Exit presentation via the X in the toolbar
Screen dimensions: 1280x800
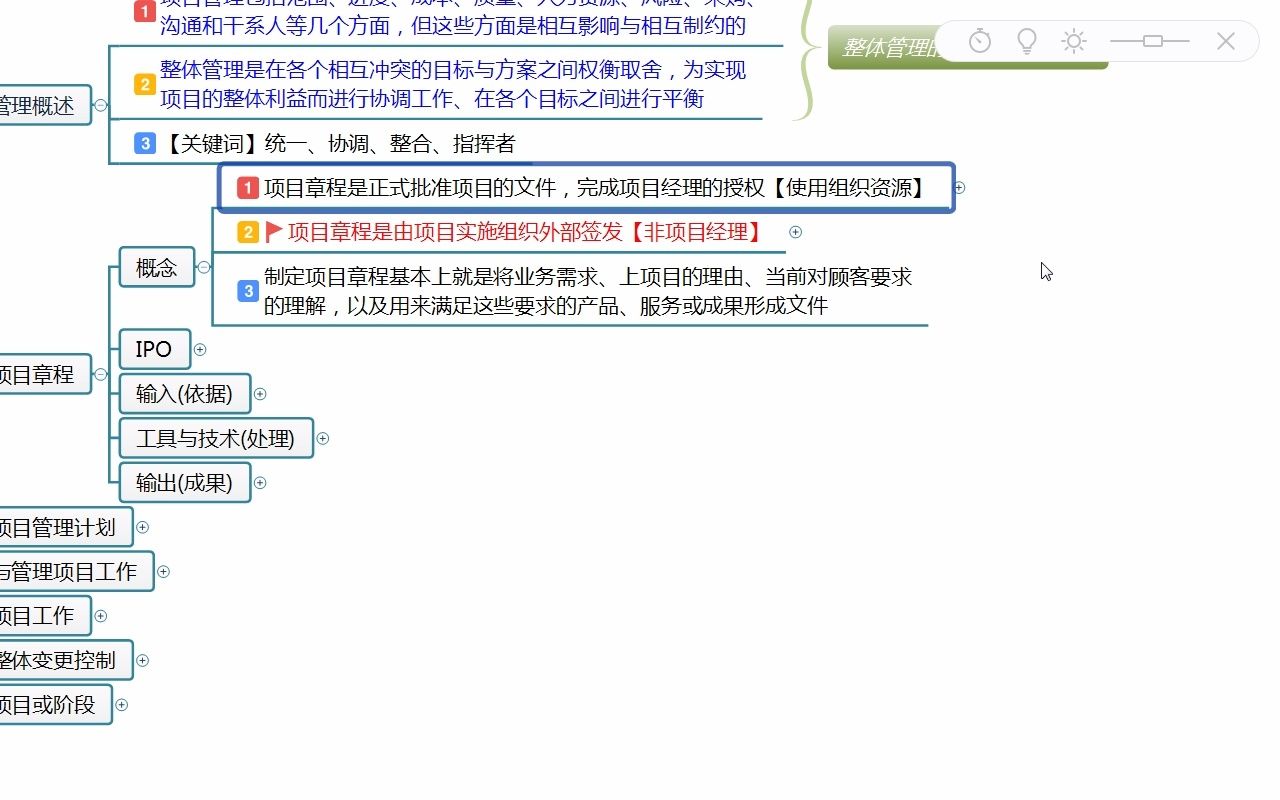point(1225,41)
